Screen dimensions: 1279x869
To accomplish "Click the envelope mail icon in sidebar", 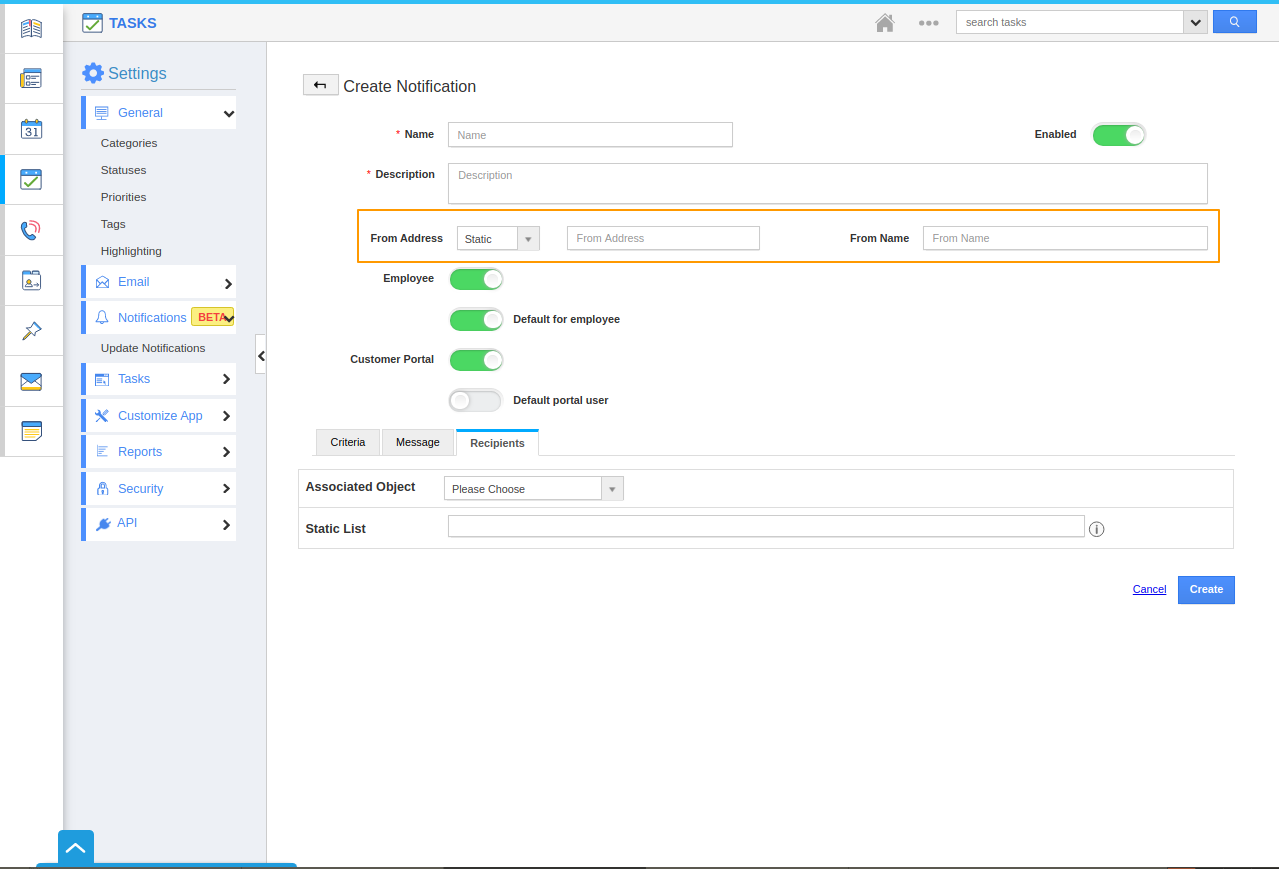I will (x=32, y=382).
